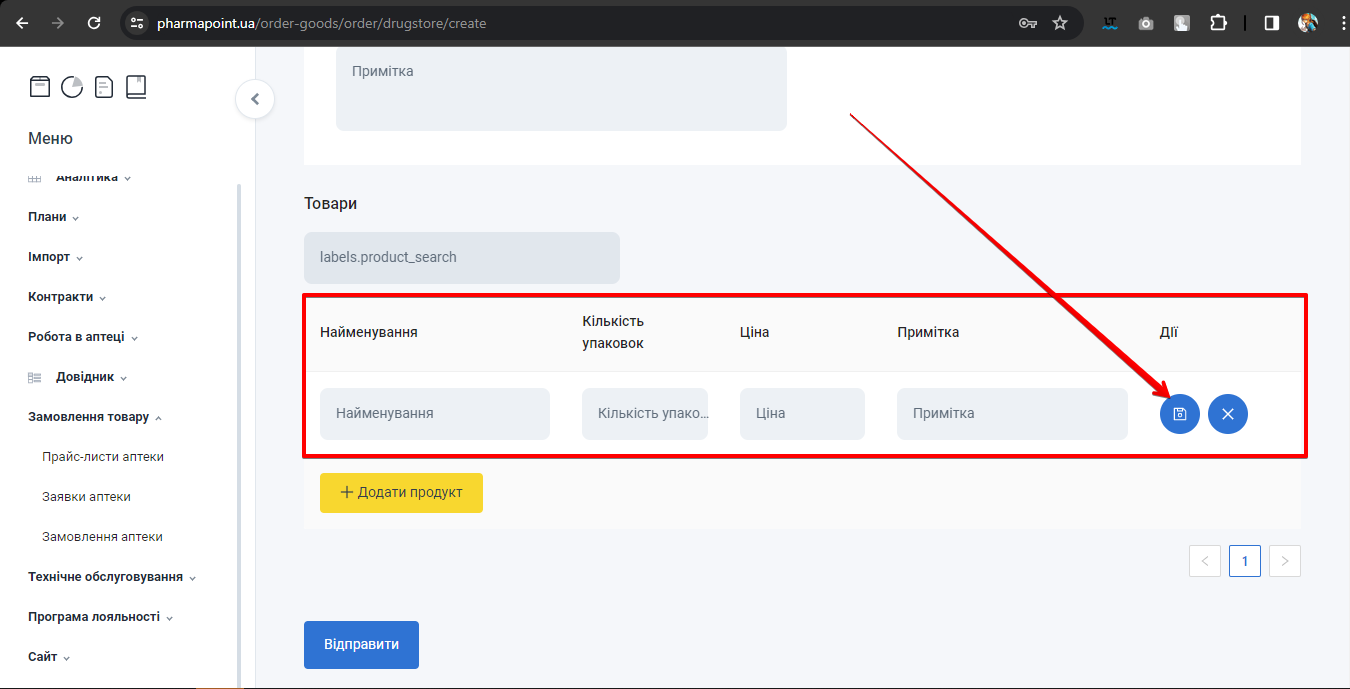Open the pie chart icon in sidebar
1350x689 pixels.
pos(72,87)
